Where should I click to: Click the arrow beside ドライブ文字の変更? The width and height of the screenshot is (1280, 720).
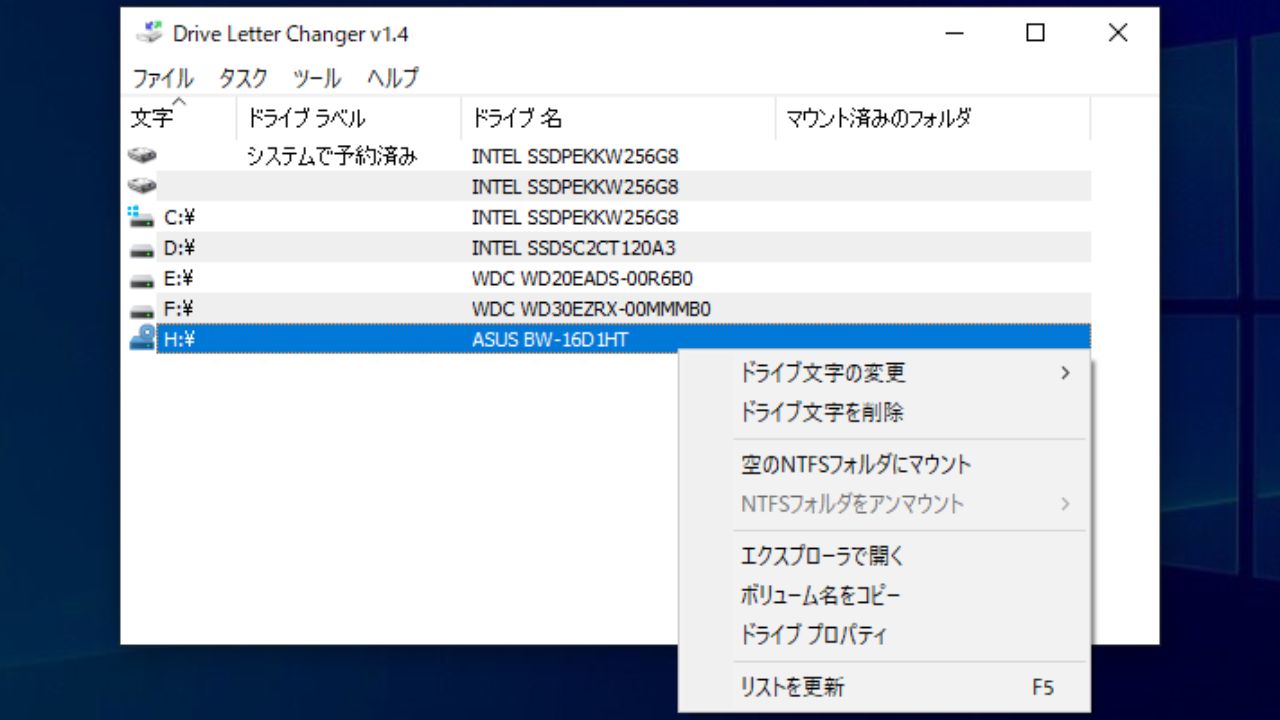(1065, 373)
